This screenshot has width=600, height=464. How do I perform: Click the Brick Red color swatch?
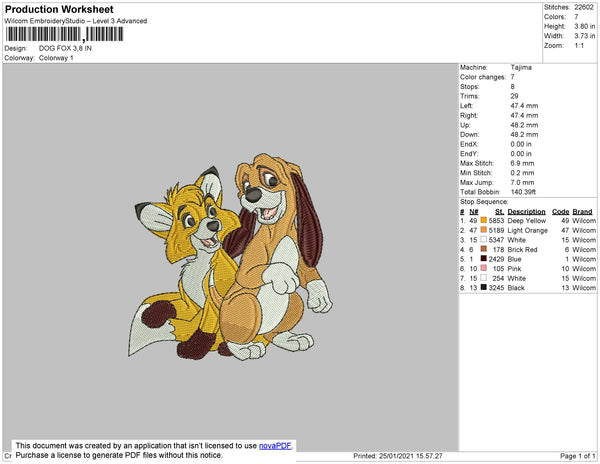point(484,249)
